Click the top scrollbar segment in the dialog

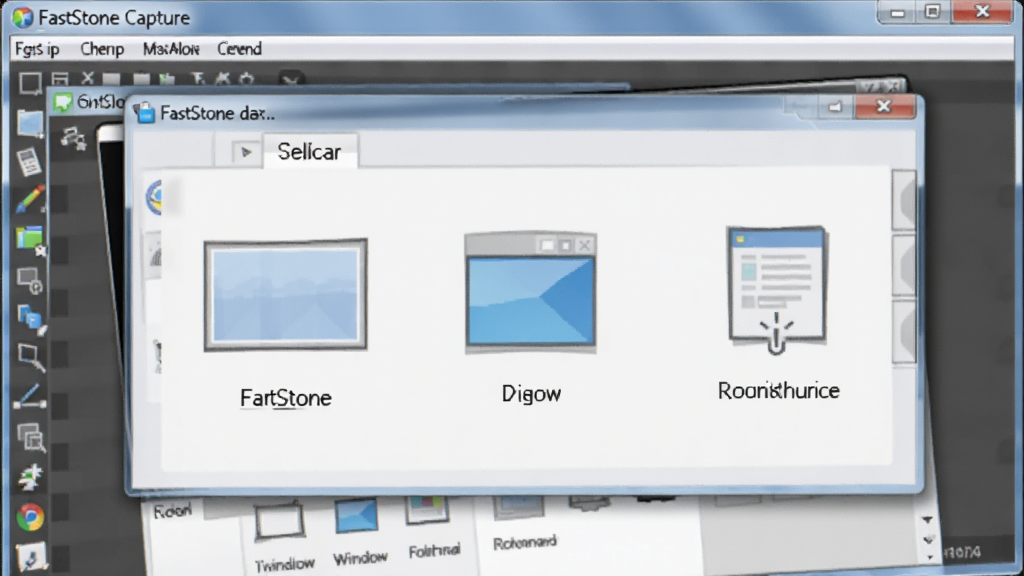[904, 200]
